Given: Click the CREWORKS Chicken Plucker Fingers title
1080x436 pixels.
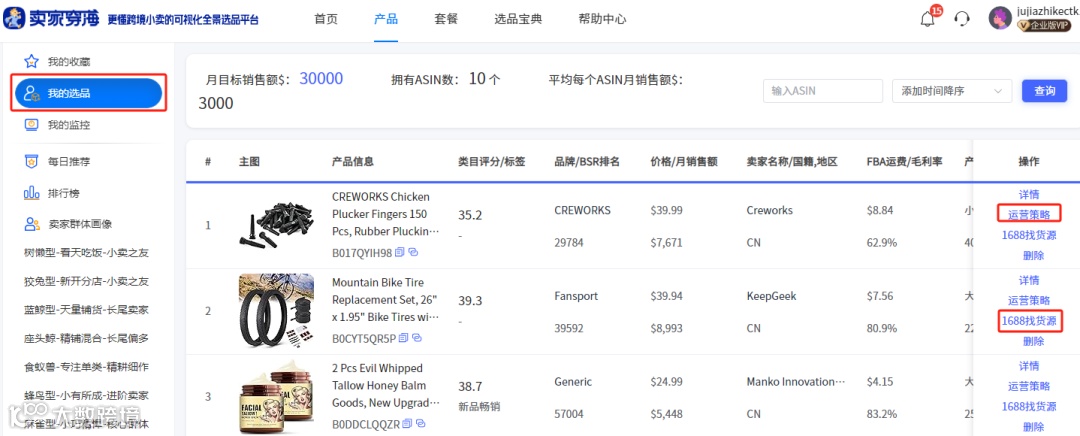Looking at the screenshot, I should click(386, 214).
